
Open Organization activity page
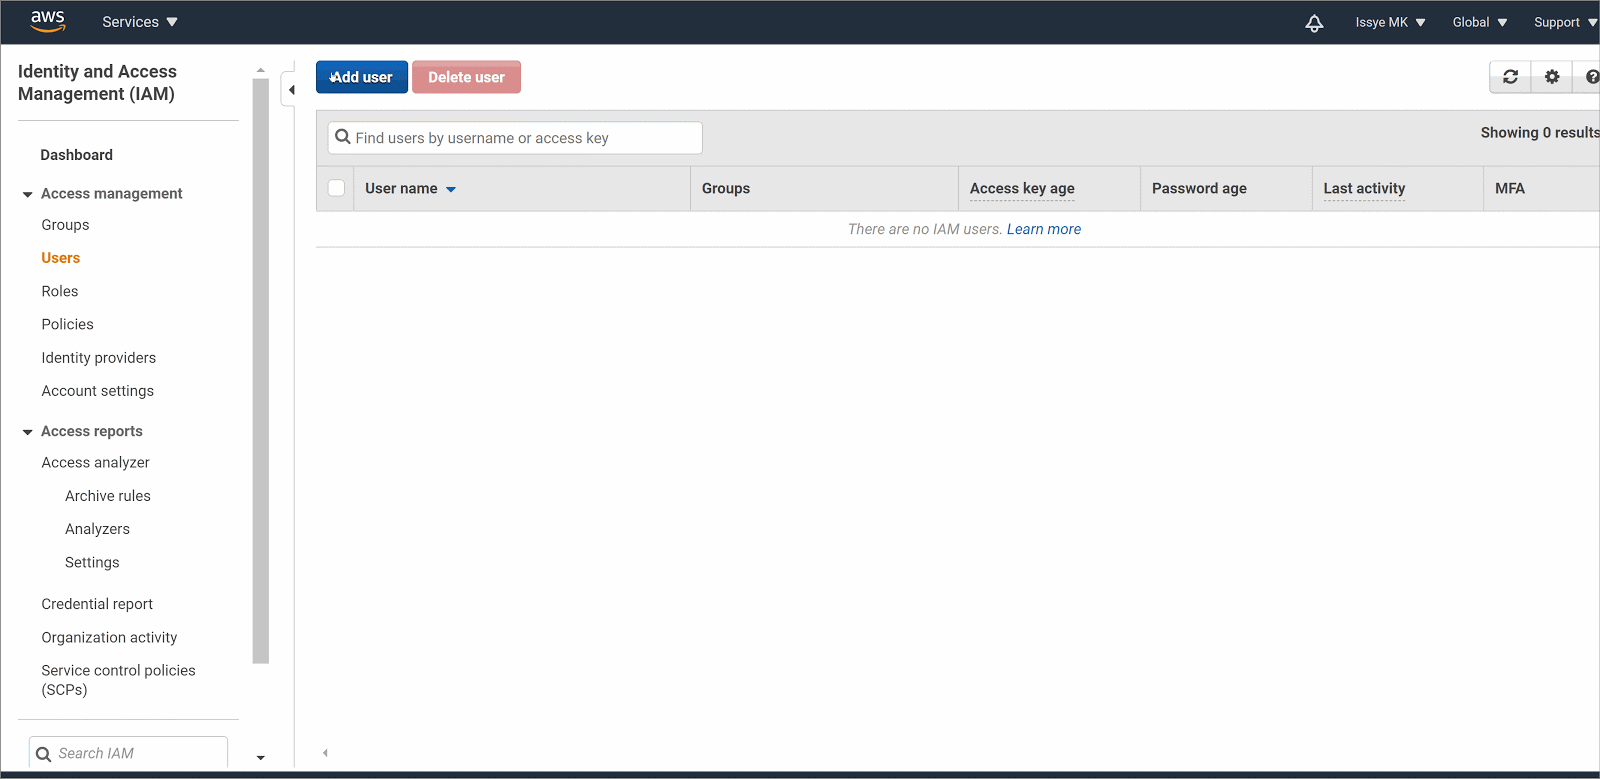(x=109, y=637)
